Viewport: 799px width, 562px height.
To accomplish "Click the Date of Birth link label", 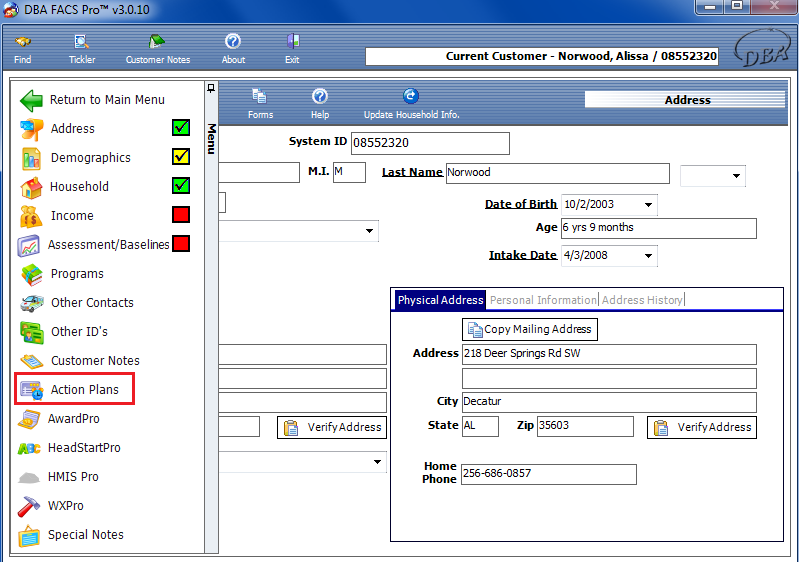I will [x=521, y=204].
